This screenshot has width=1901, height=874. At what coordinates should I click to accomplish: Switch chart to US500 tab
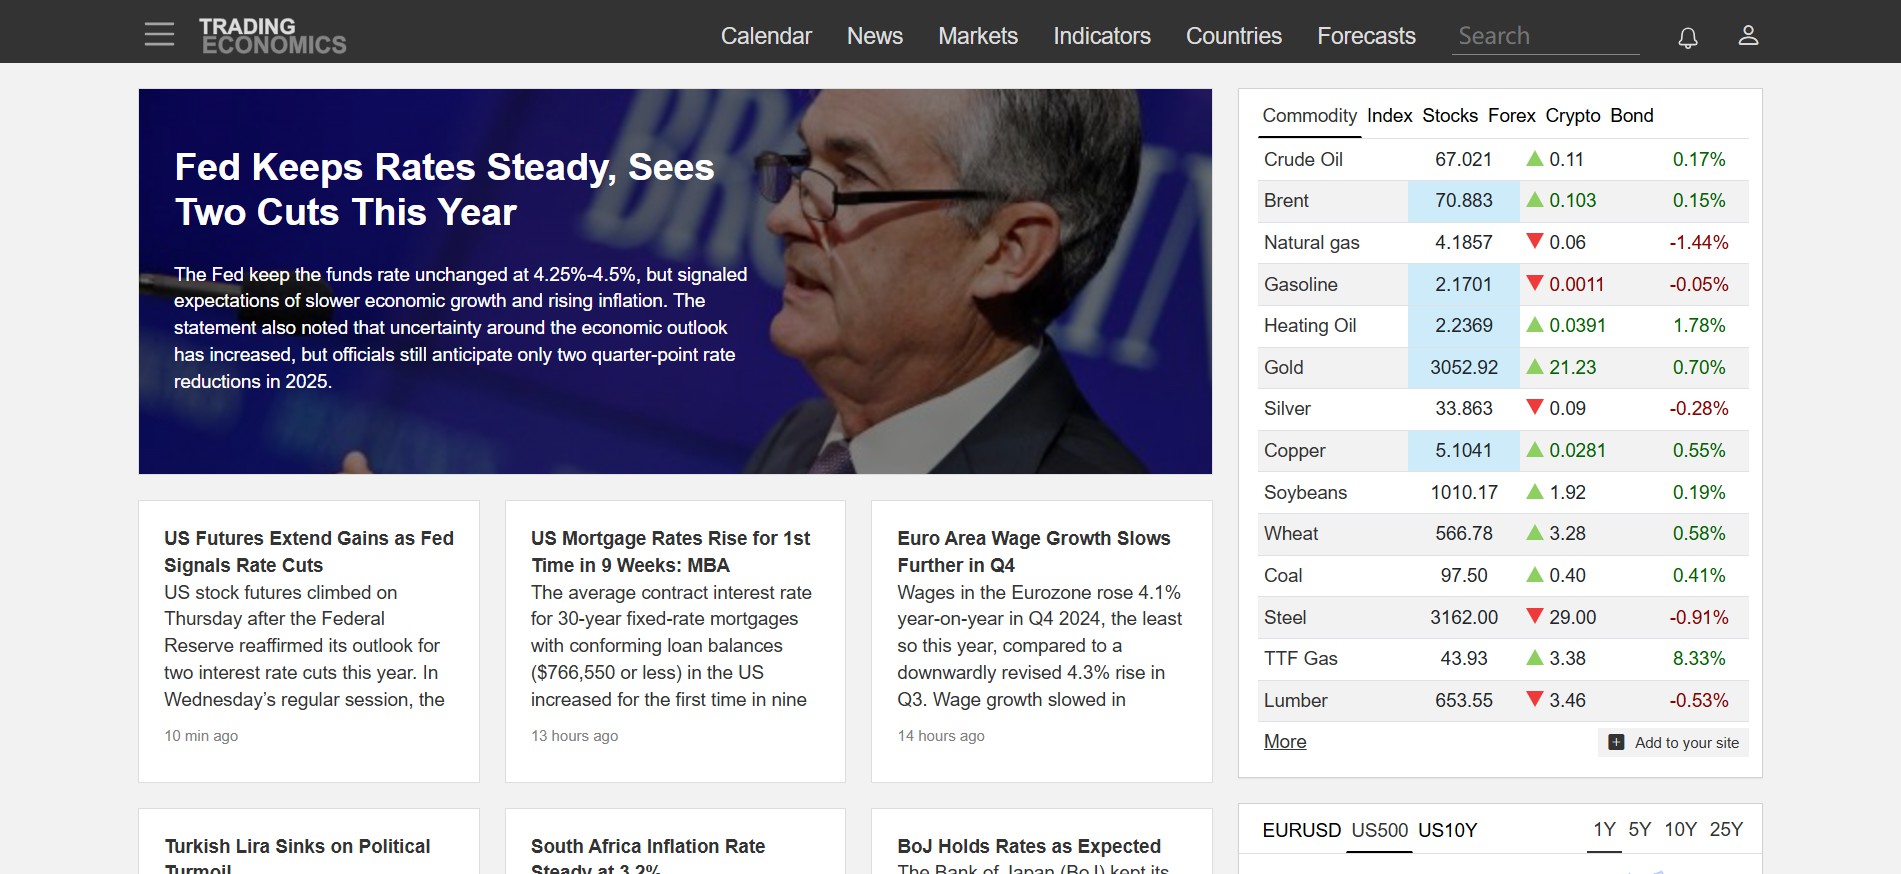coord(1379,830)
